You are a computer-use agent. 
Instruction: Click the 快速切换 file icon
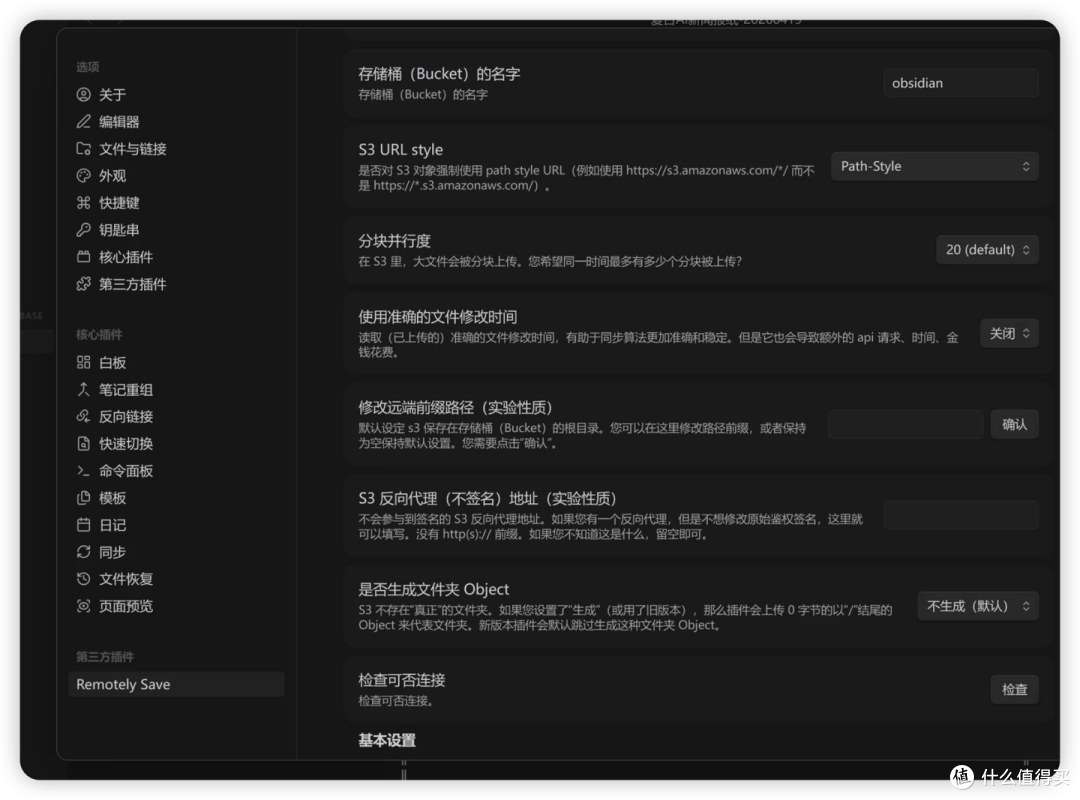(x=83, y=444)
